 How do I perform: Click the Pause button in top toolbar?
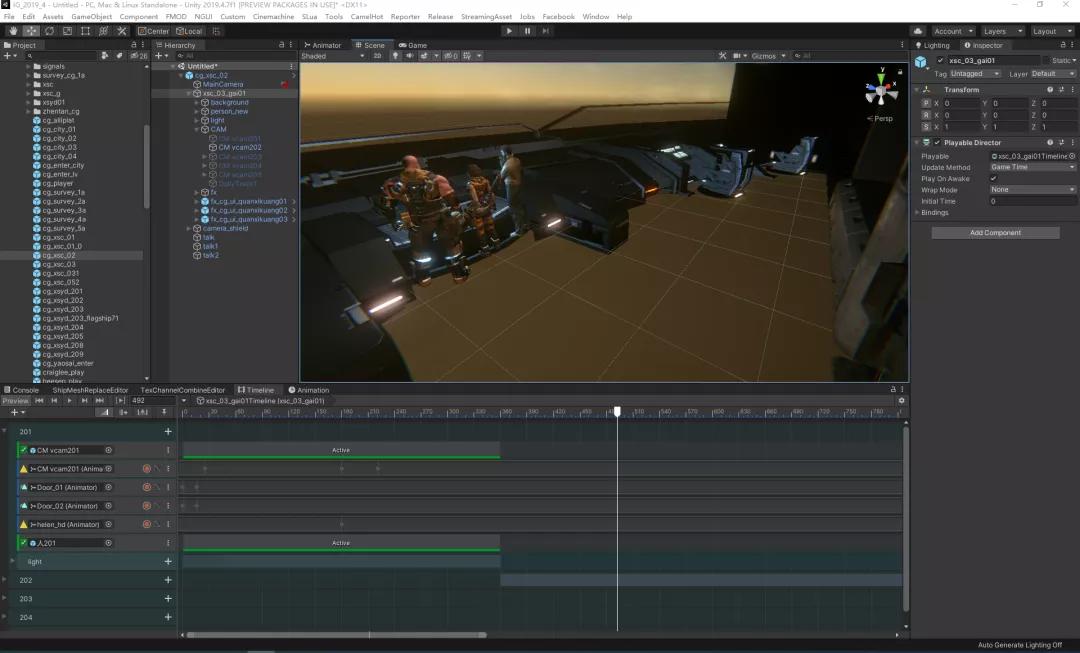[527, 31]
